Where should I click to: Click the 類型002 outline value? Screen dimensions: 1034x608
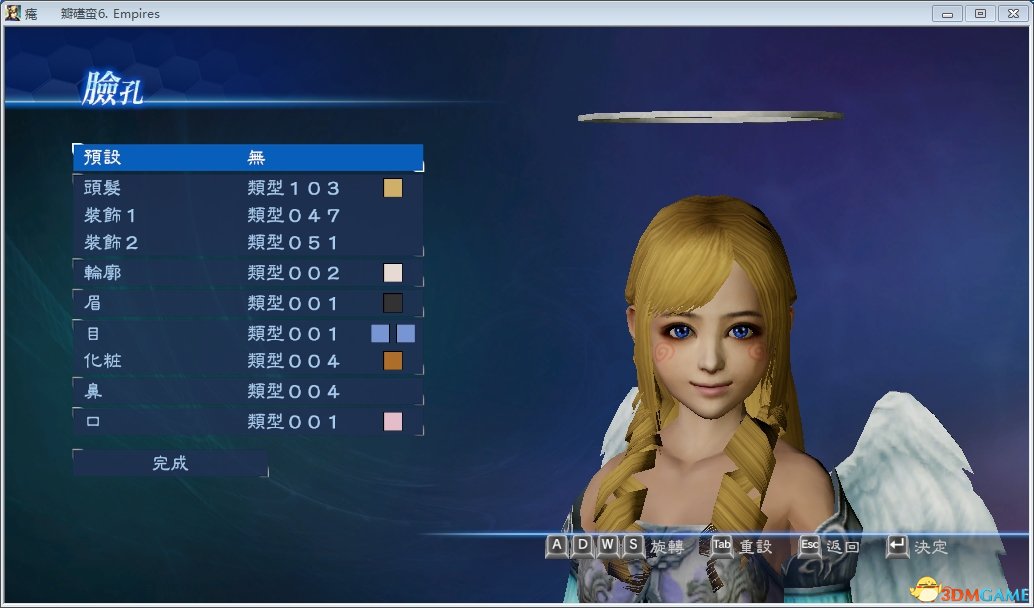pos(293,272)
